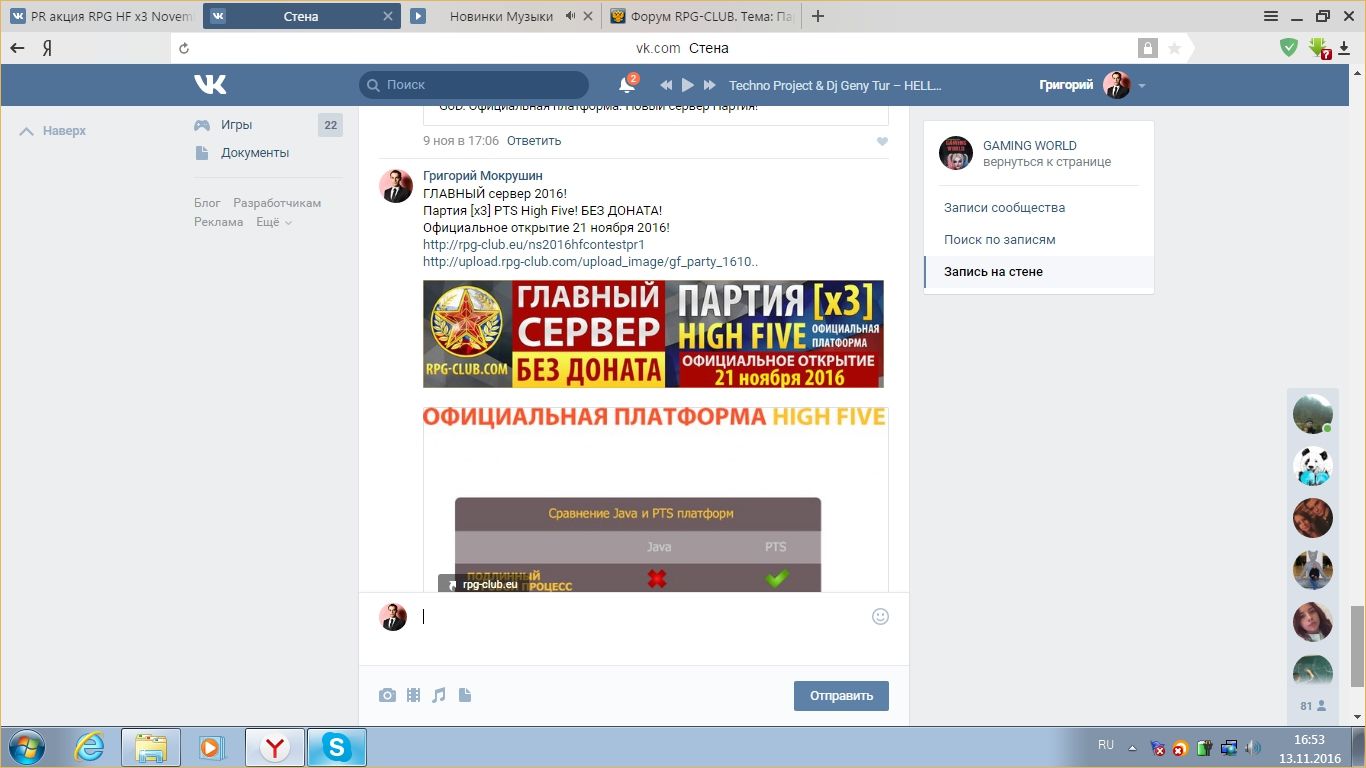
Task: Attach a document with the file icon
Action: 465,695
